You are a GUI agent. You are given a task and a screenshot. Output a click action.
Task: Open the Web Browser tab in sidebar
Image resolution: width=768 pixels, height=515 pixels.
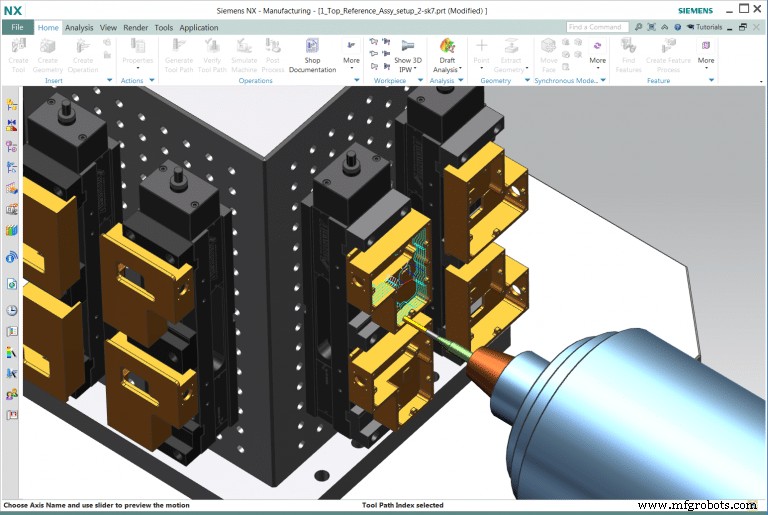coord(11,284)
